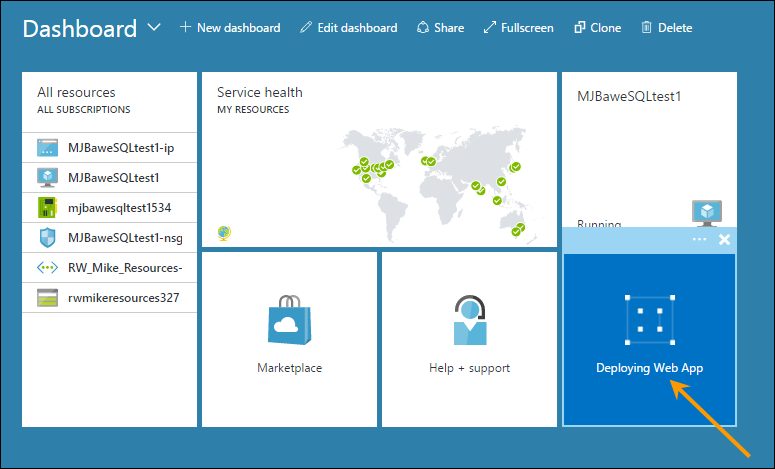Screen dimensions: 775x469
Task: Click the Edit dashboard pencil icon
Action: click(306, 27)
